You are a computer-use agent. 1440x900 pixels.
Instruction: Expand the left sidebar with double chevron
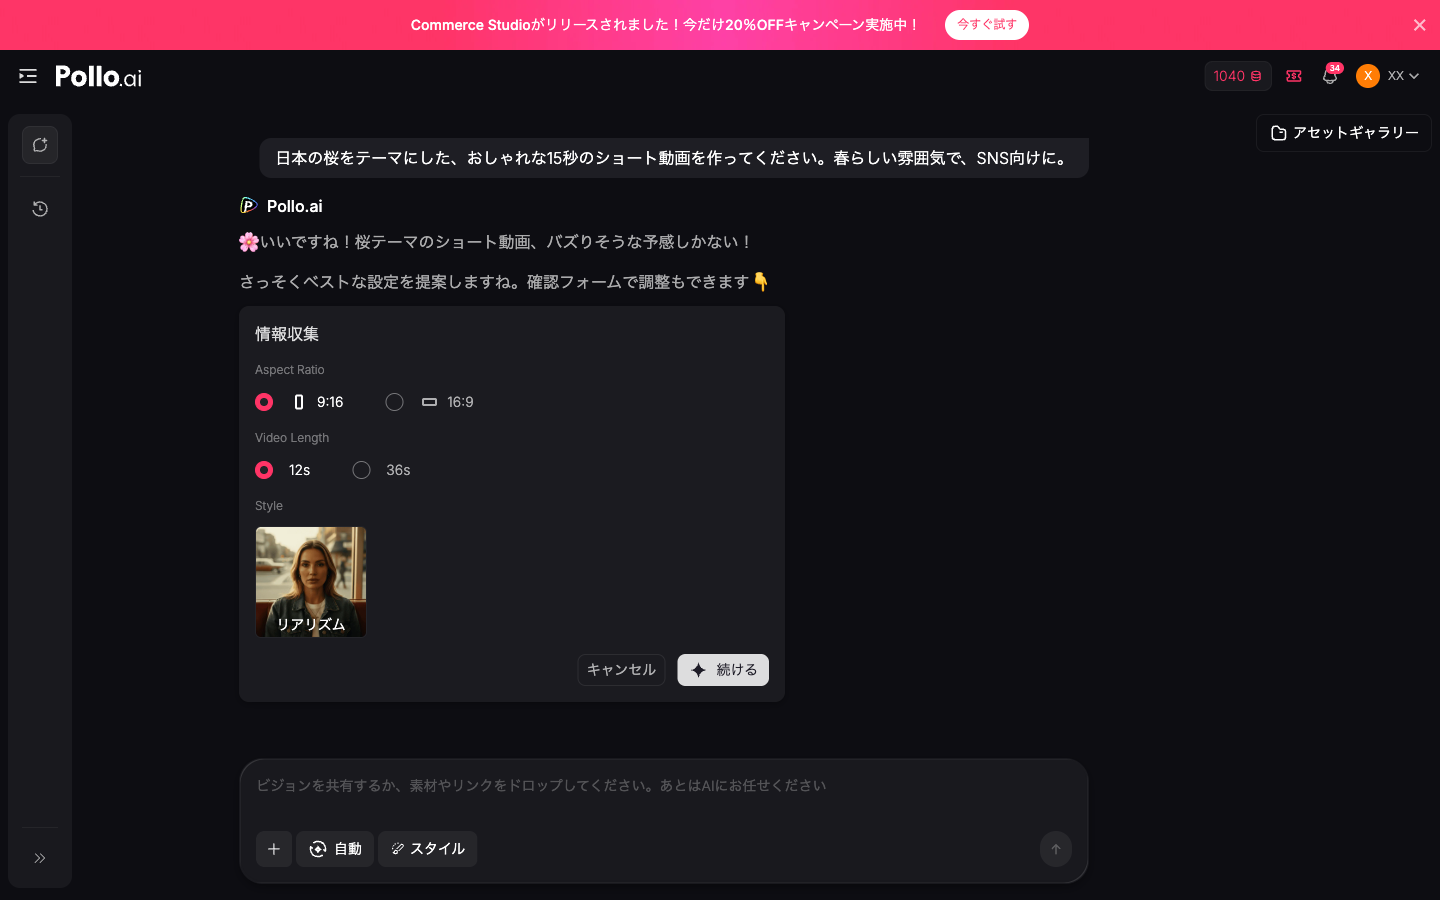coord(40,858)
